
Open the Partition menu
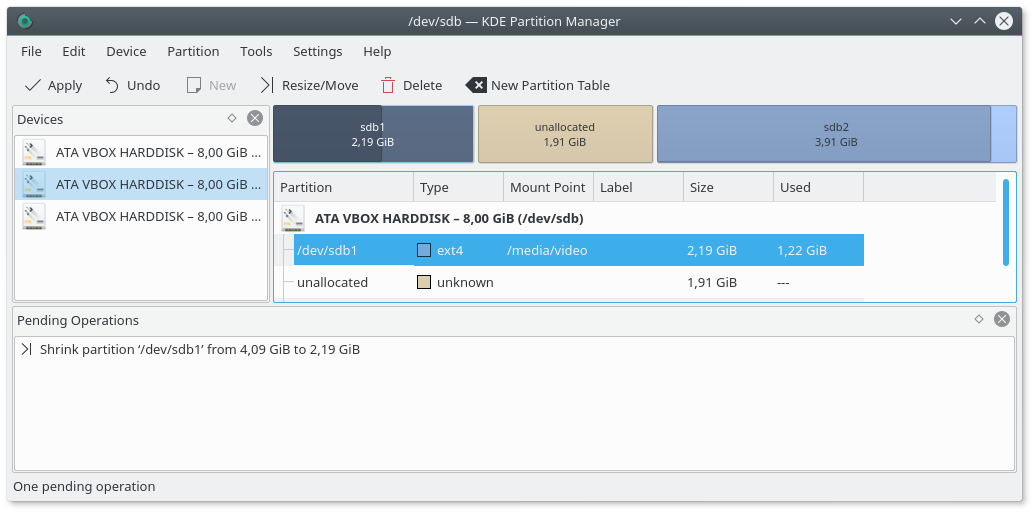(193, 51)
